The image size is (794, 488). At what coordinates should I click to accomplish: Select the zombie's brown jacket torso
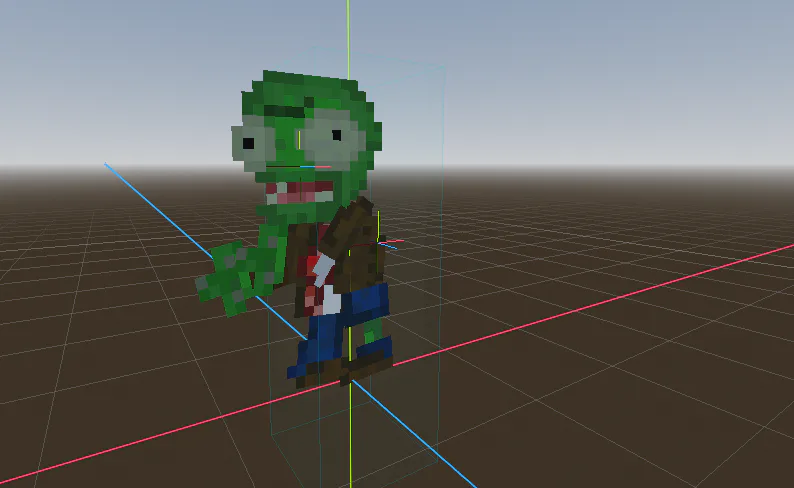334,256
